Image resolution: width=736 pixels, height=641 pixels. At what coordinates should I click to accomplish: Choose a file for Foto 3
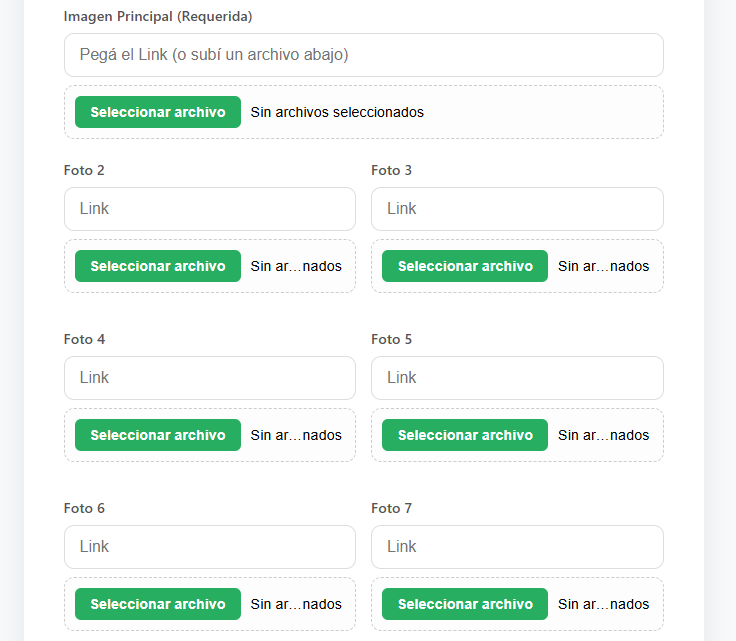(x=465, y=266)
